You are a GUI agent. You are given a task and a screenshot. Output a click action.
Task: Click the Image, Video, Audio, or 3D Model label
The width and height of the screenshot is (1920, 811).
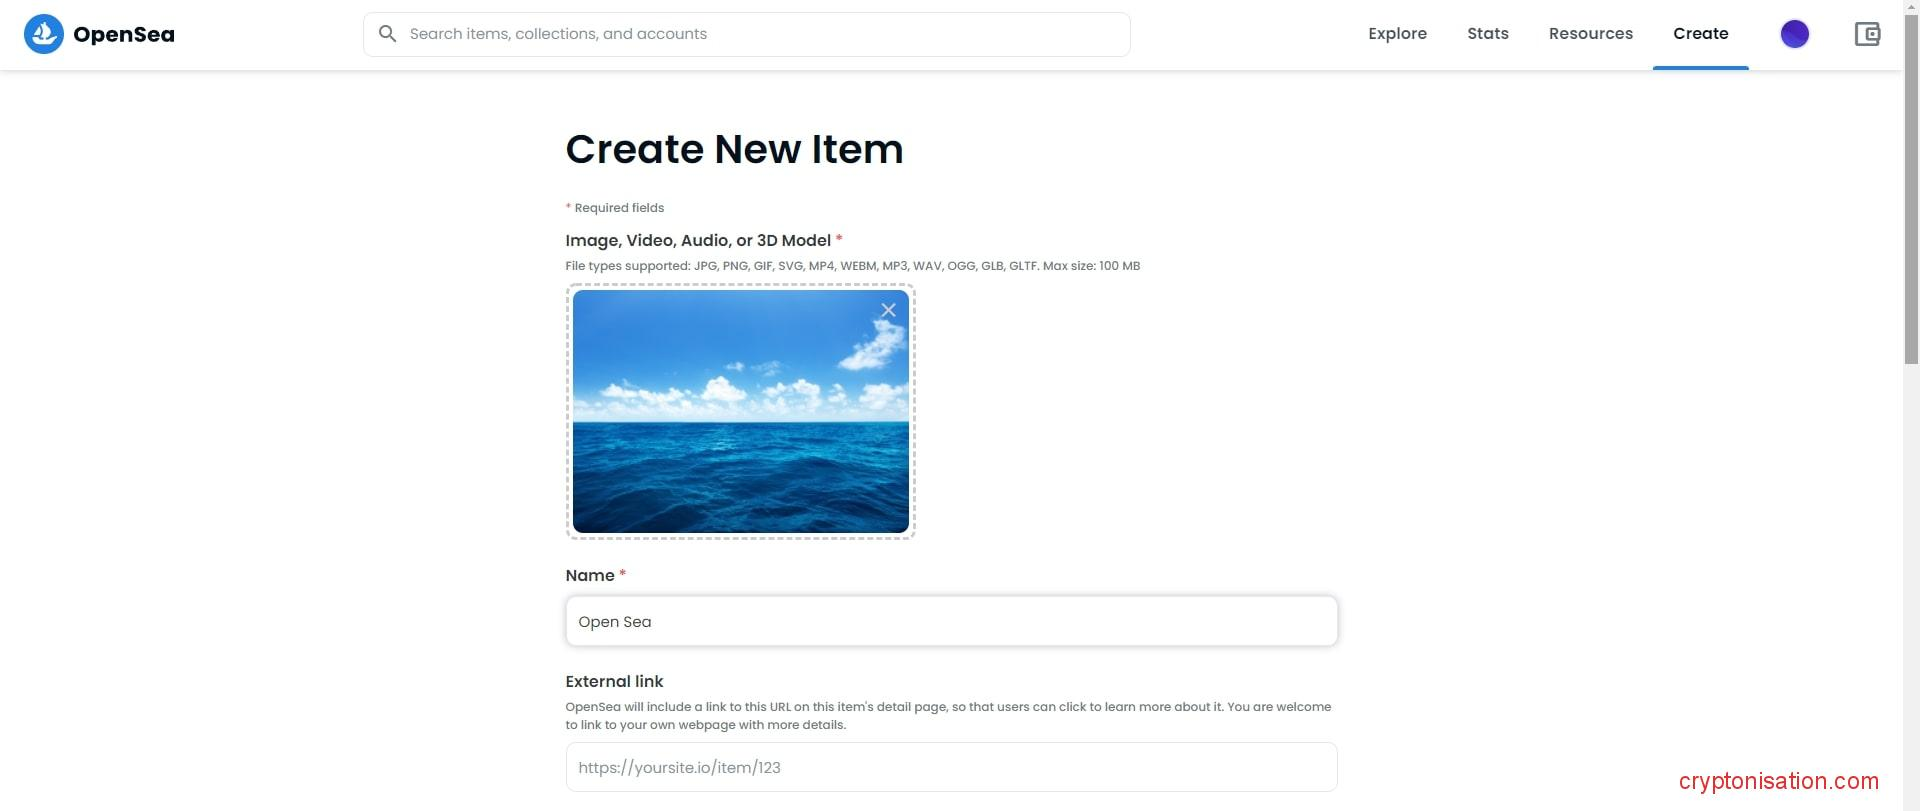pos(698,241)
